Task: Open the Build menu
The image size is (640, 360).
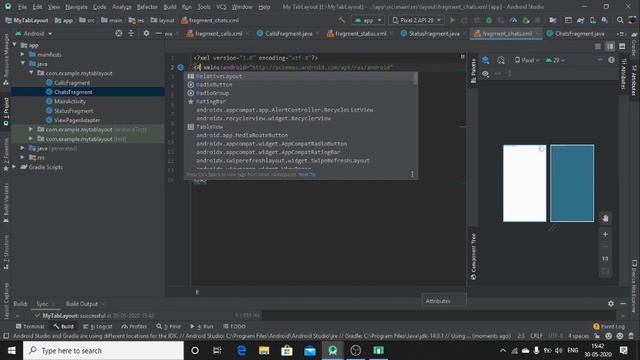Action: 170,7
